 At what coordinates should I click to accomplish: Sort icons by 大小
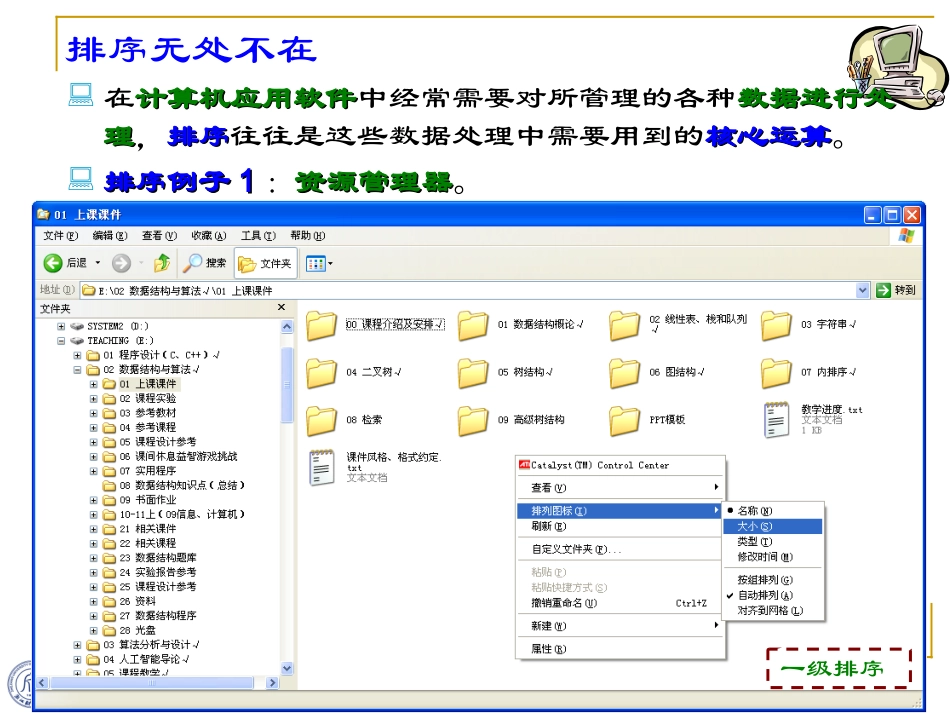tap(773, 526)
